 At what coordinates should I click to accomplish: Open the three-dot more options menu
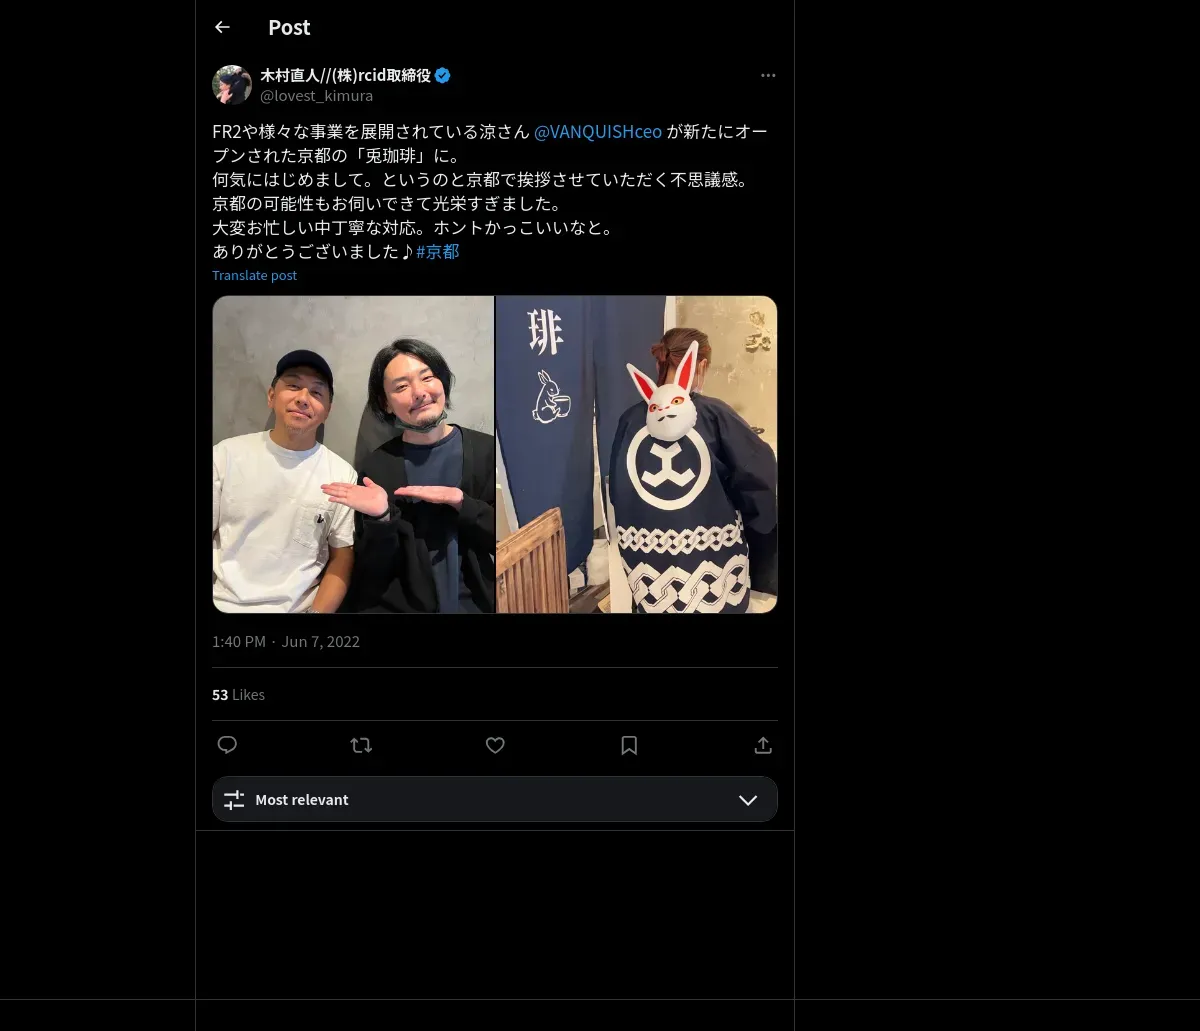tap(768, 75)
